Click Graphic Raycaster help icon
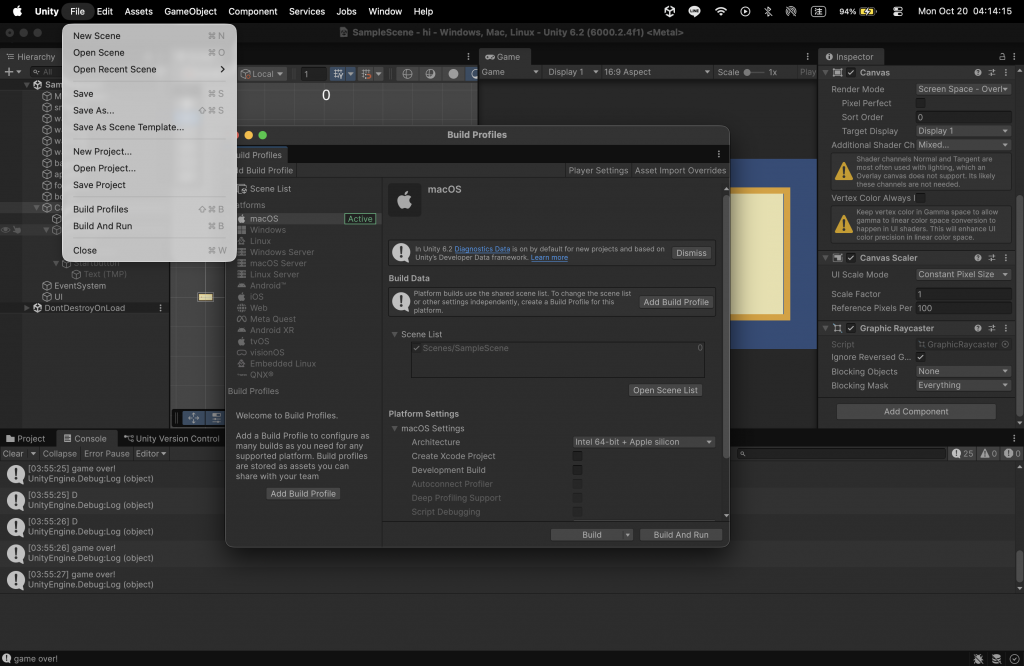Viewport: 1024px width, 666px height. [978, 328]
